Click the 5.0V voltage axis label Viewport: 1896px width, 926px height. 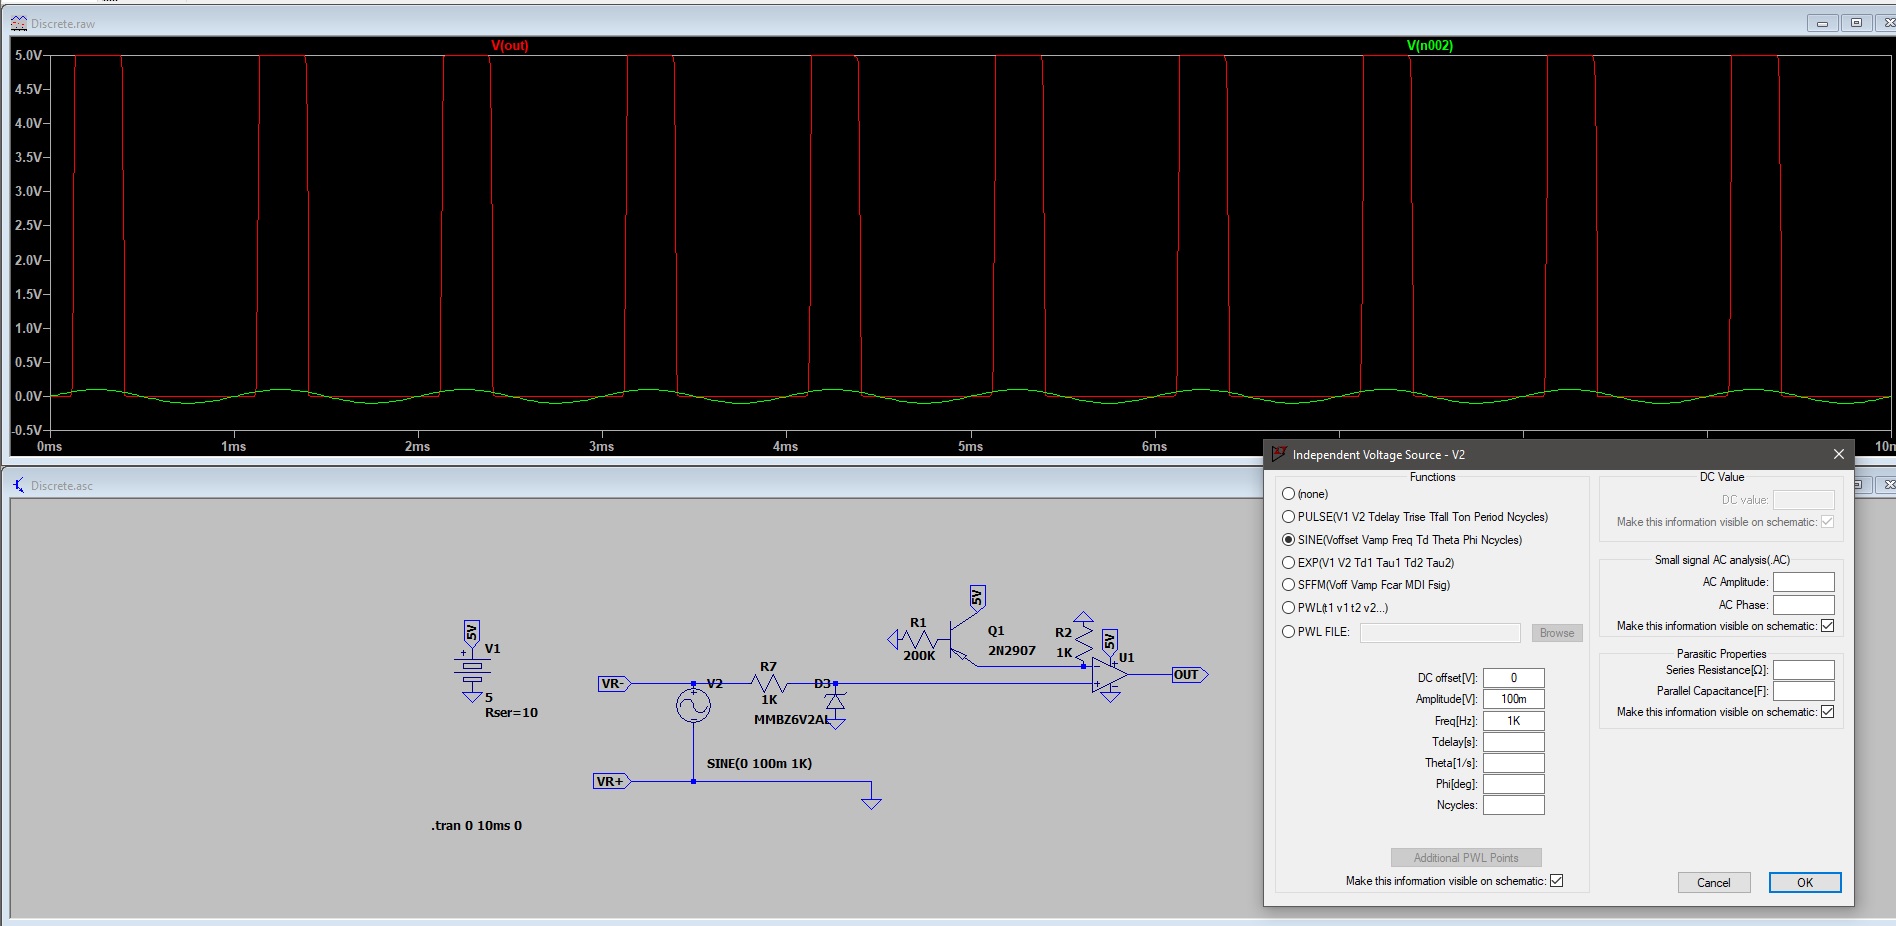[28, 56]
